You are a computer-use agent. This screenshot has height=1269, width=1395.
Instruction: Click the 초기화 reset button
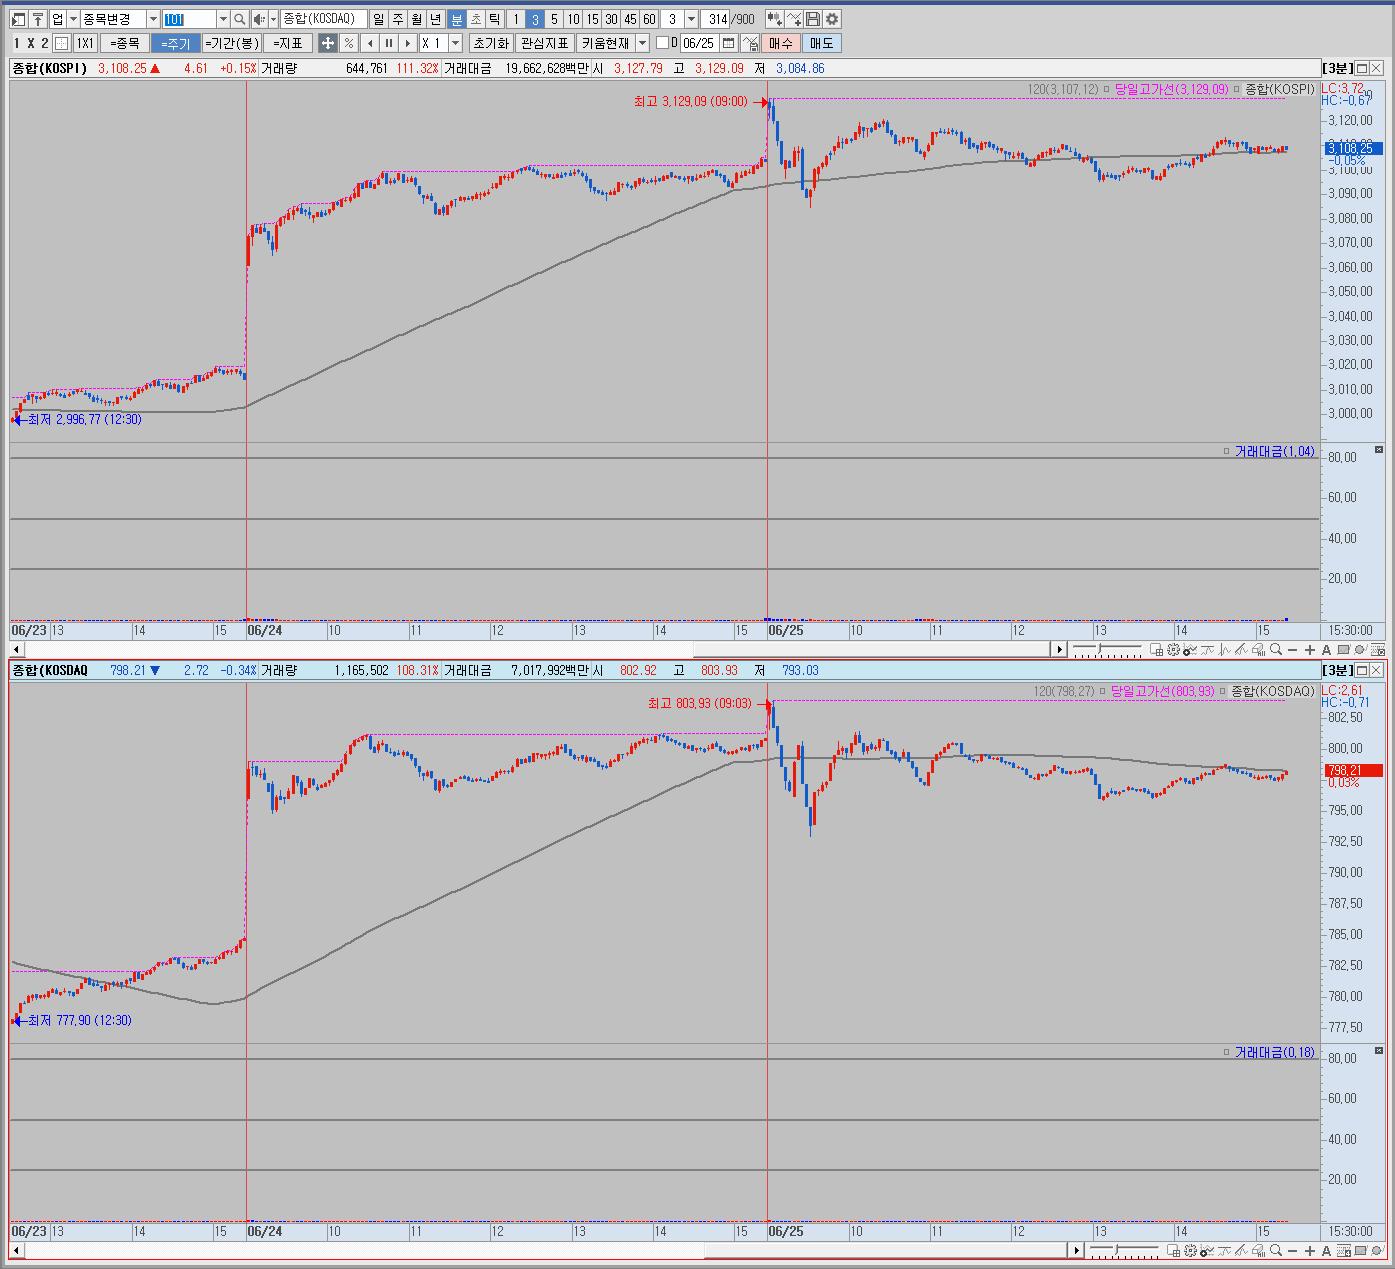(490, 43)
